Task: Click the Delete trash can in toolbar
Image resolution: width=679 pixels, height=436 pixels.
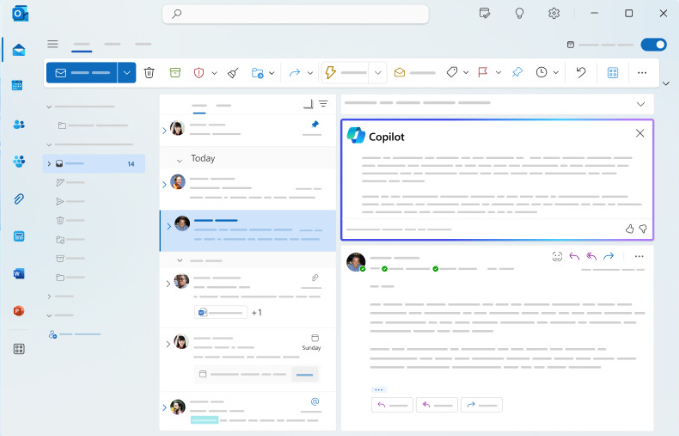Action: (149, 73)
